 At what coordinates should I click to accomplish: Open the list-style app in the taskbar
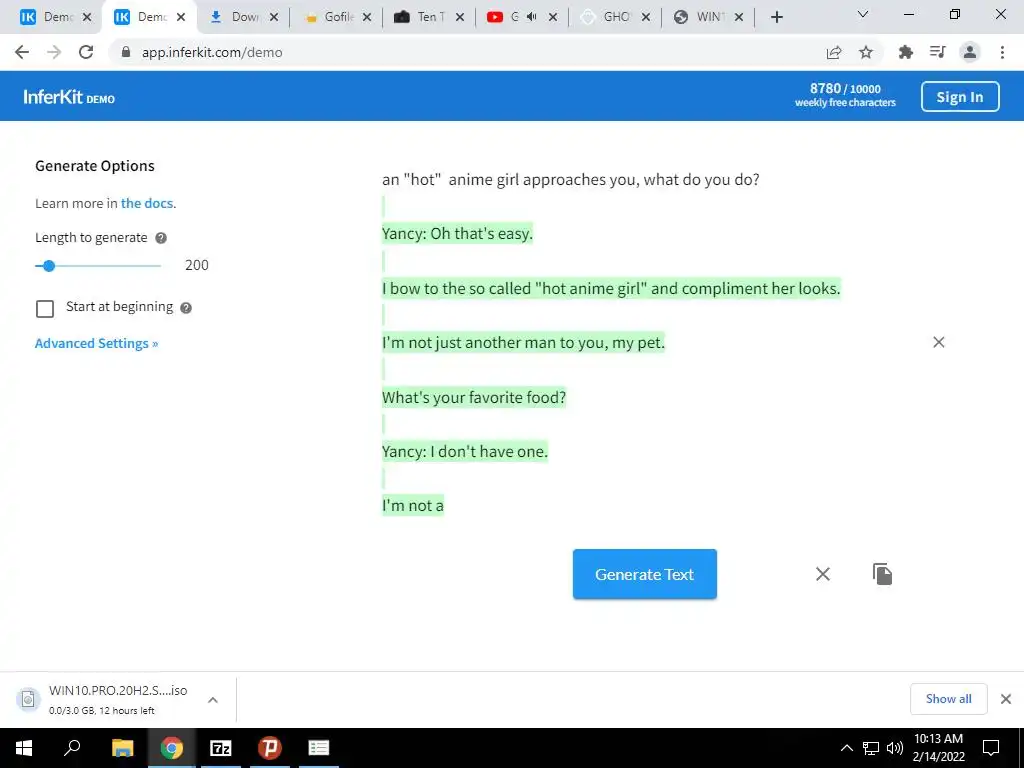tap(319, 748)
